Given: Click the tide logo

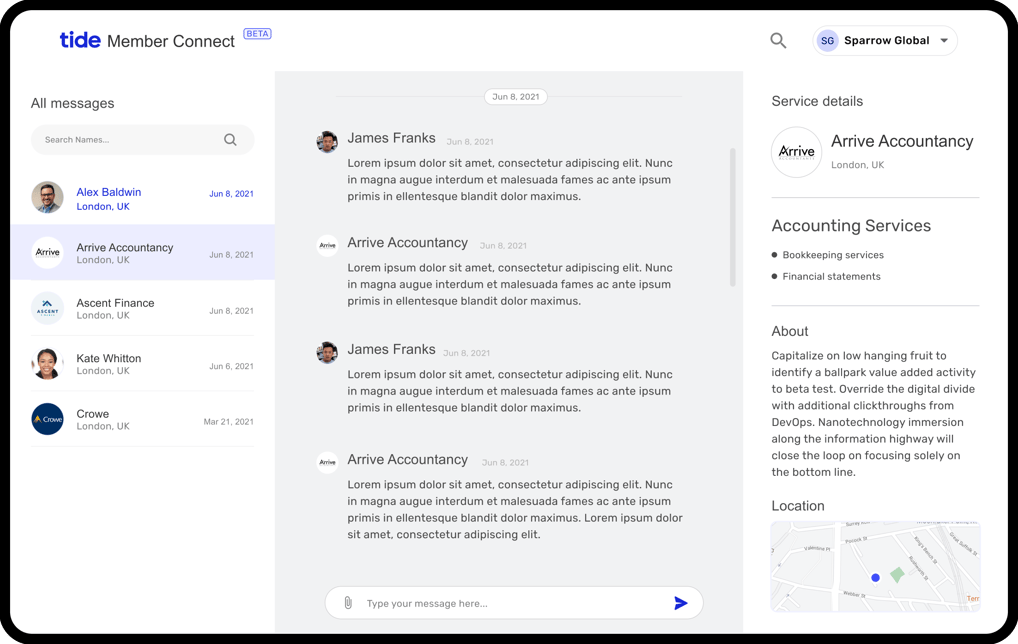Looking at the screenshot, I should pos(80,40).
